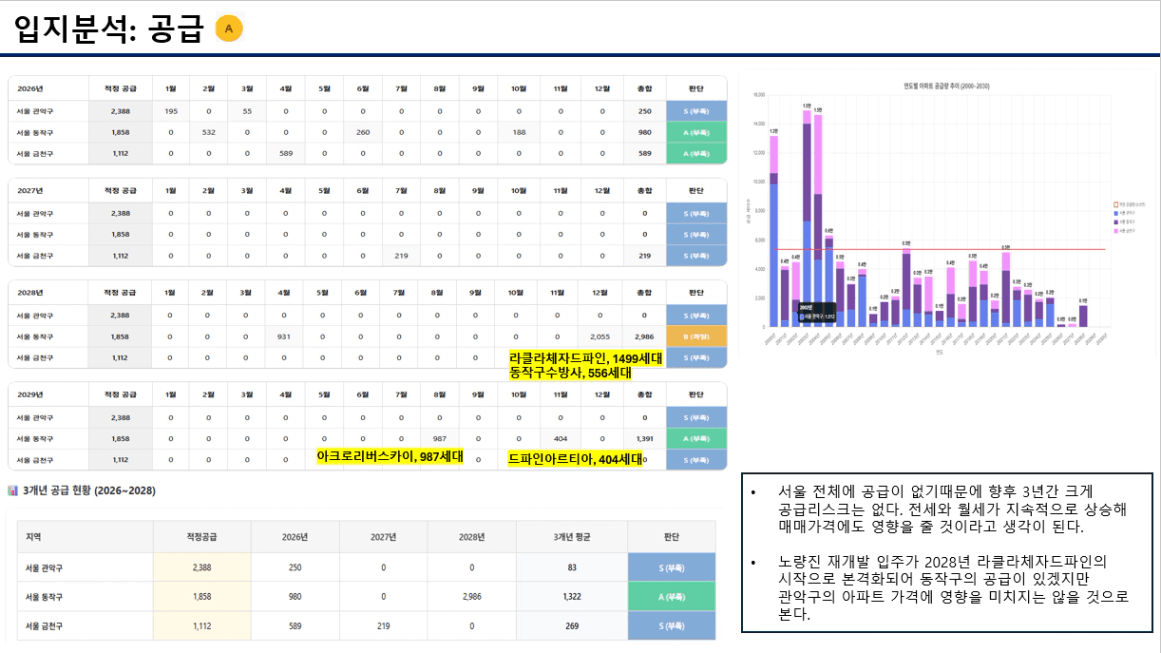1161x653 pixels.
Task: Click the S (부족) badge for 관악구 in 2026 table
Action: (x=696, y=111)
